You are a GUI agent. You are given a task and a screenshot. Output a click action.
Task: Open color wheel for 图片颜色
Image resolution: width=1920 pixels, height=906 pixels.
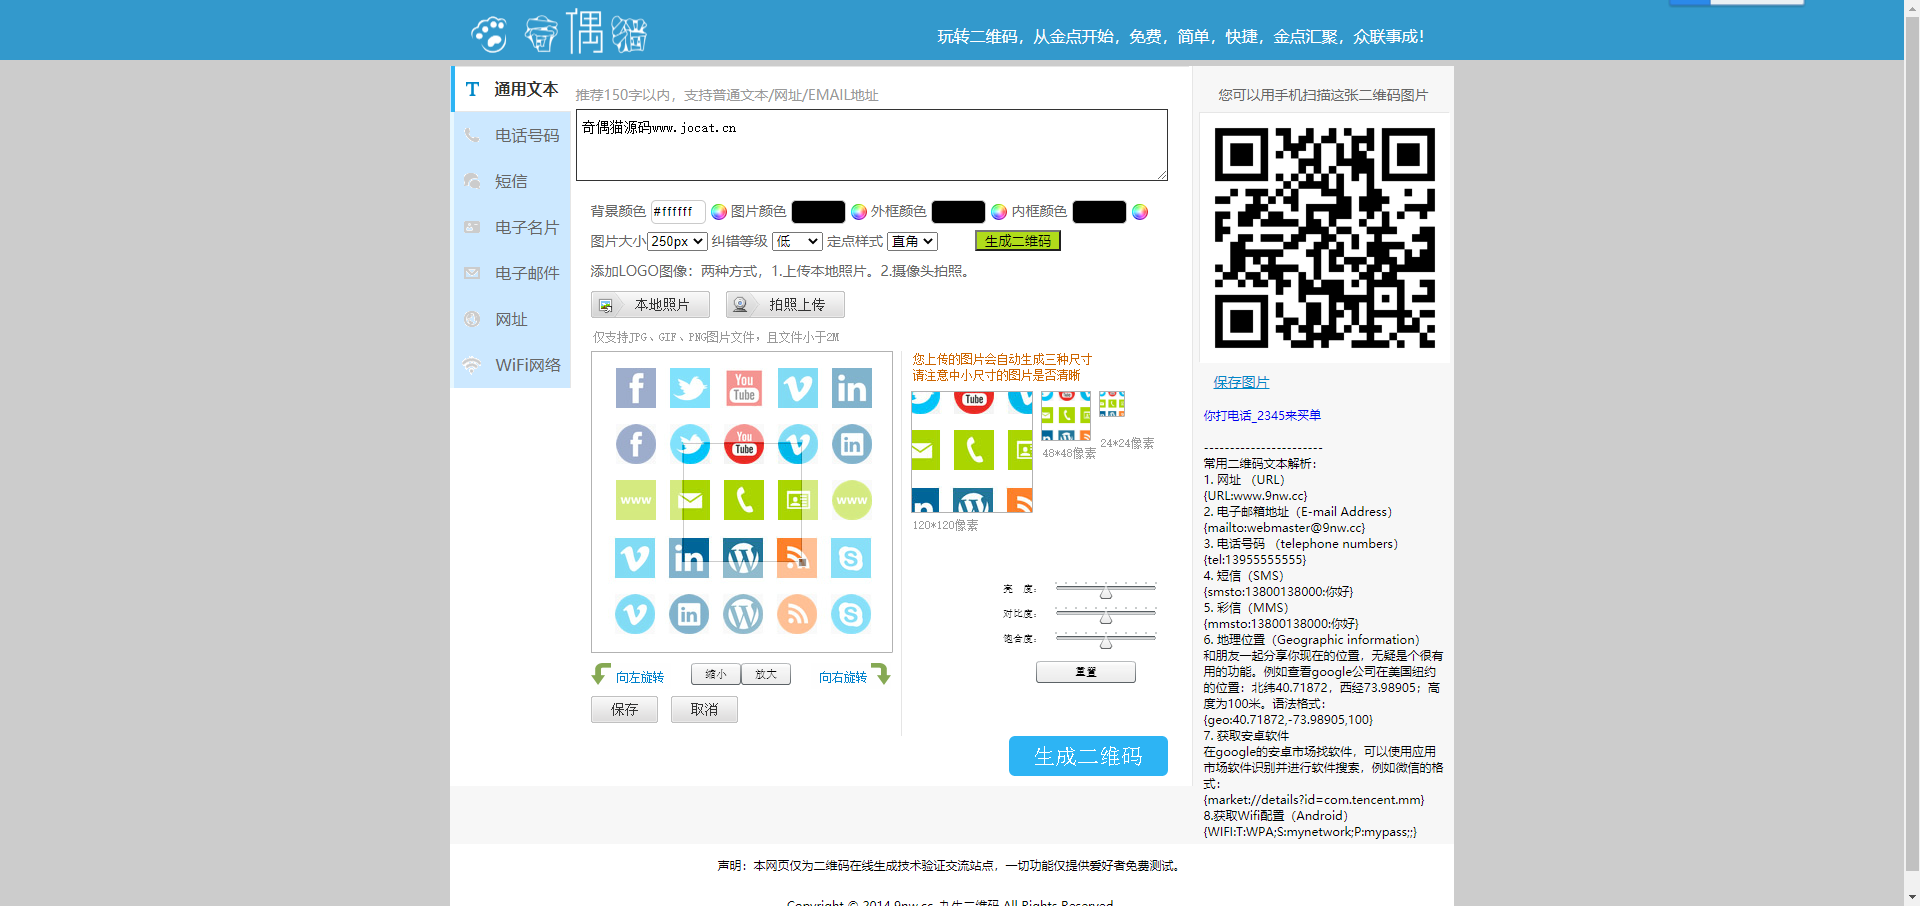(x=858, y=212)
